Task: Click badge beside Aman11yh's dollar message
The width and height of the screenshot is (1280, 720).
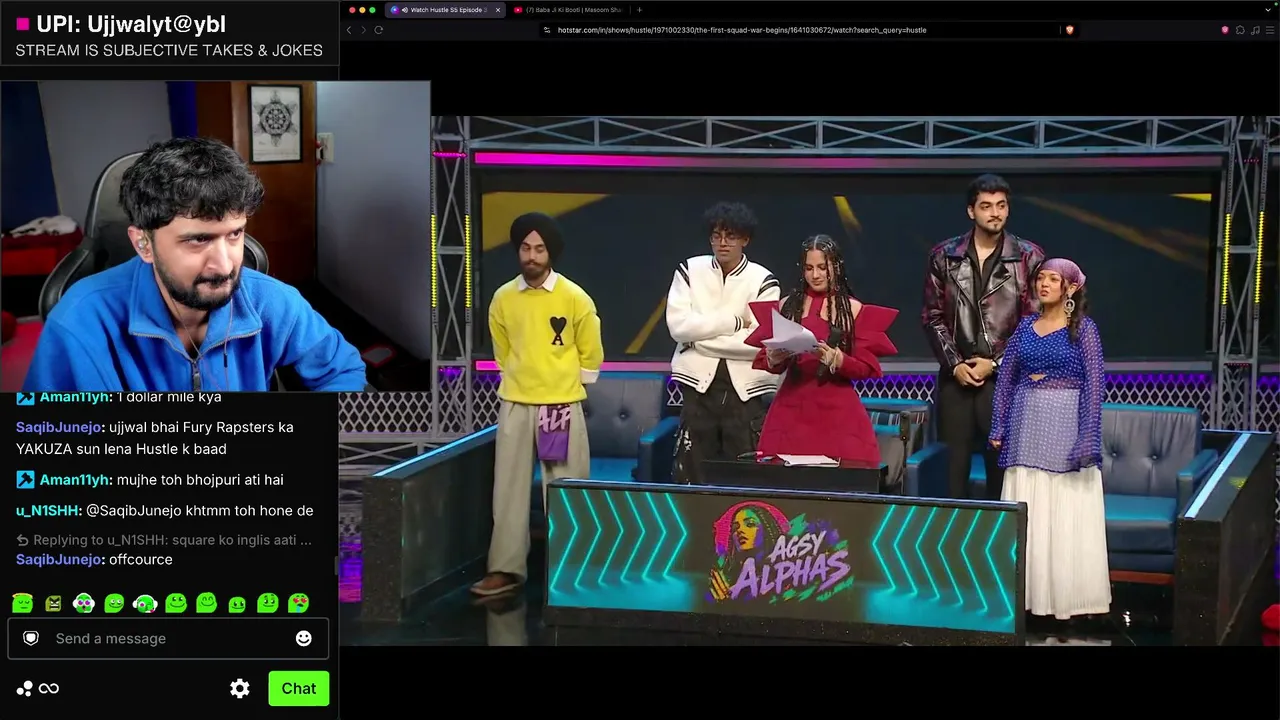Action: [25, 398]
